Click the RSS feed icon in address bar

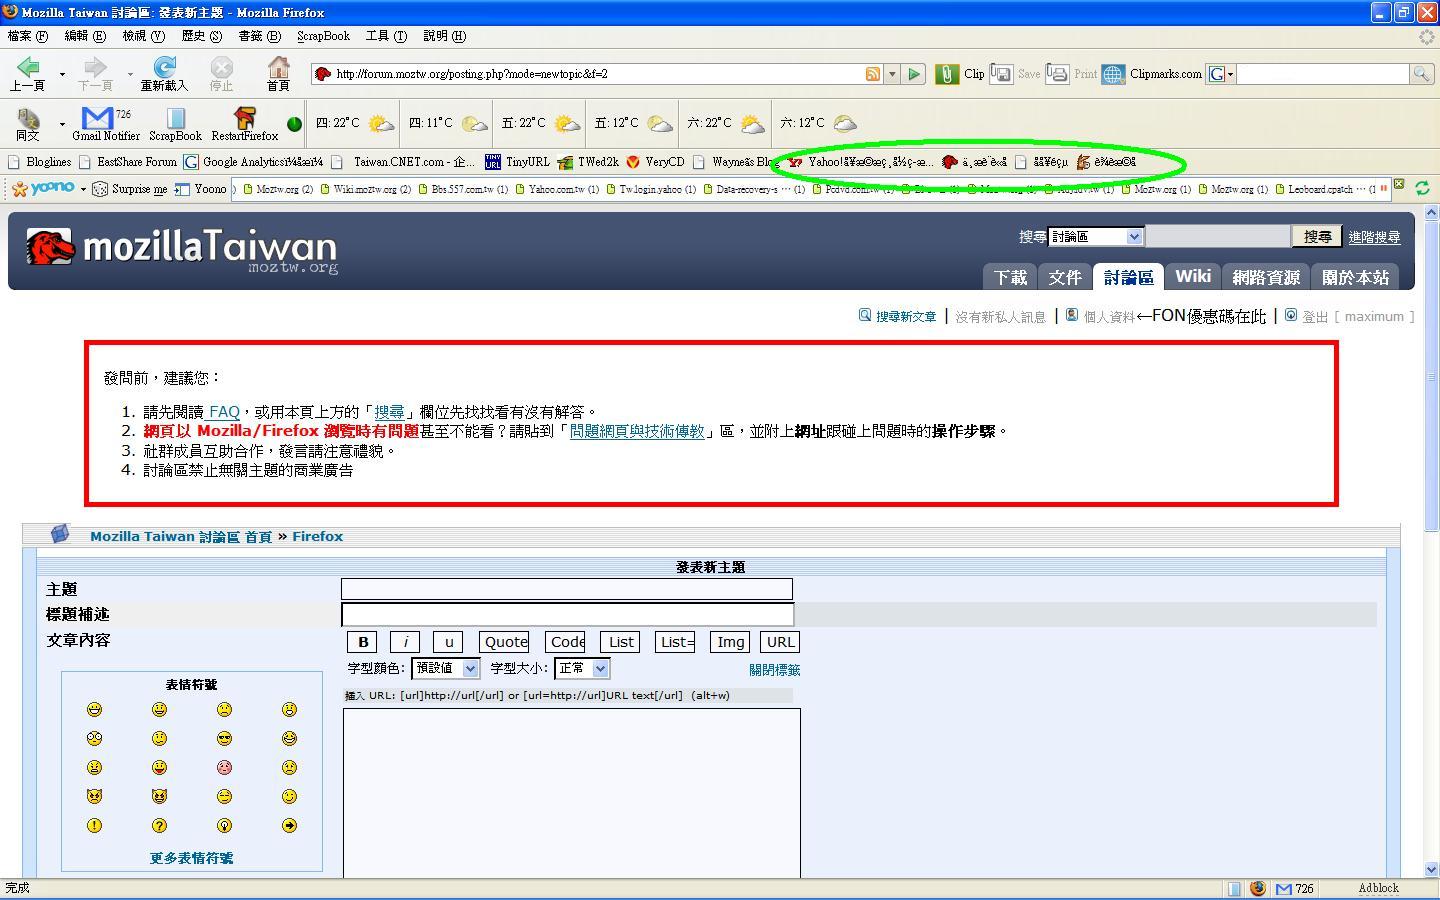pyautogui.click(x=873, y=74)
